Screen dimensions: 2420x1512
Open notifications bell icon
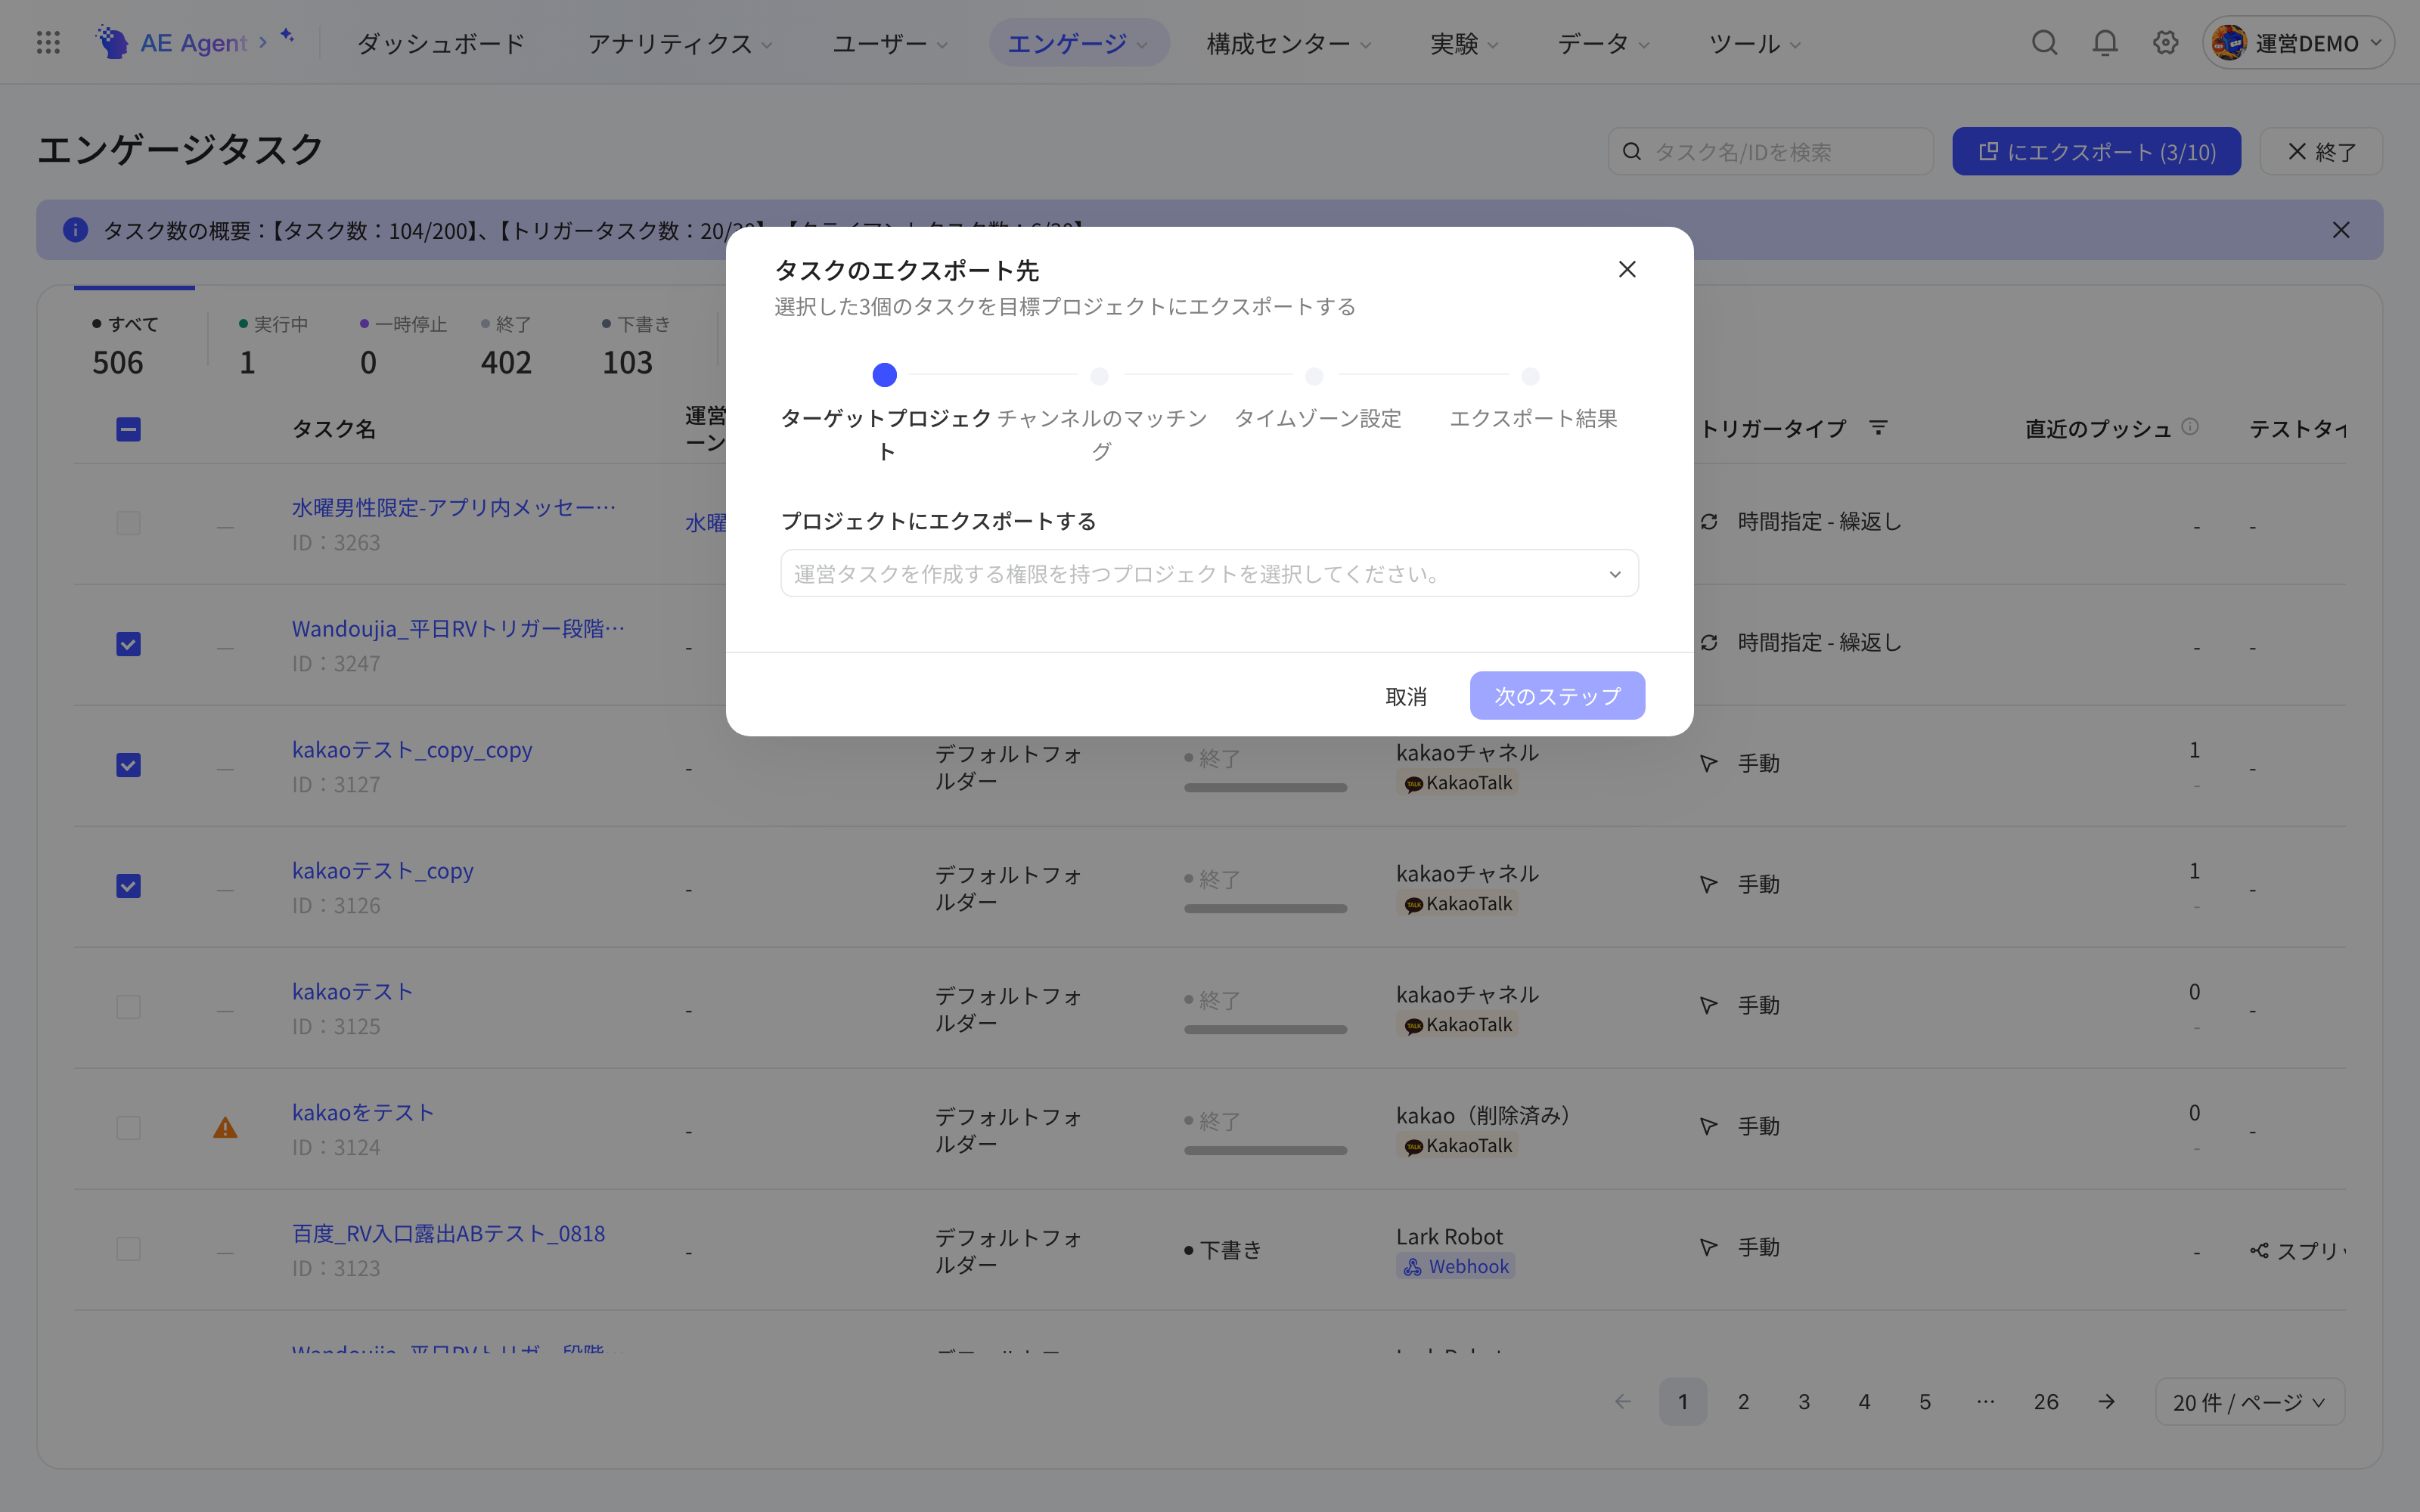coord(2105,42)
